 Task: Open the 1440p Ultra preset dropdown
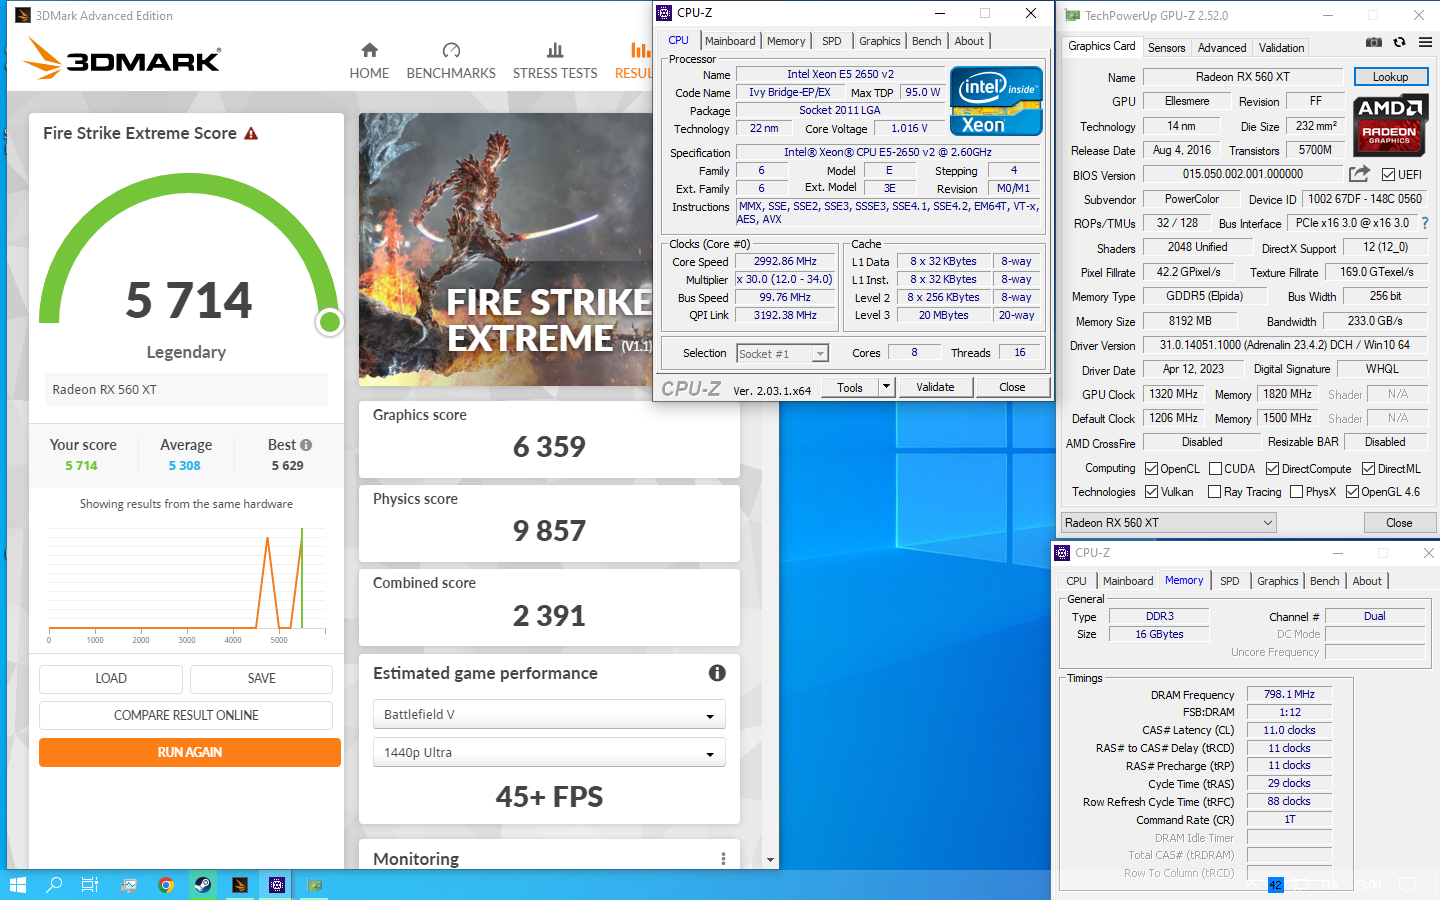point(549,753)
